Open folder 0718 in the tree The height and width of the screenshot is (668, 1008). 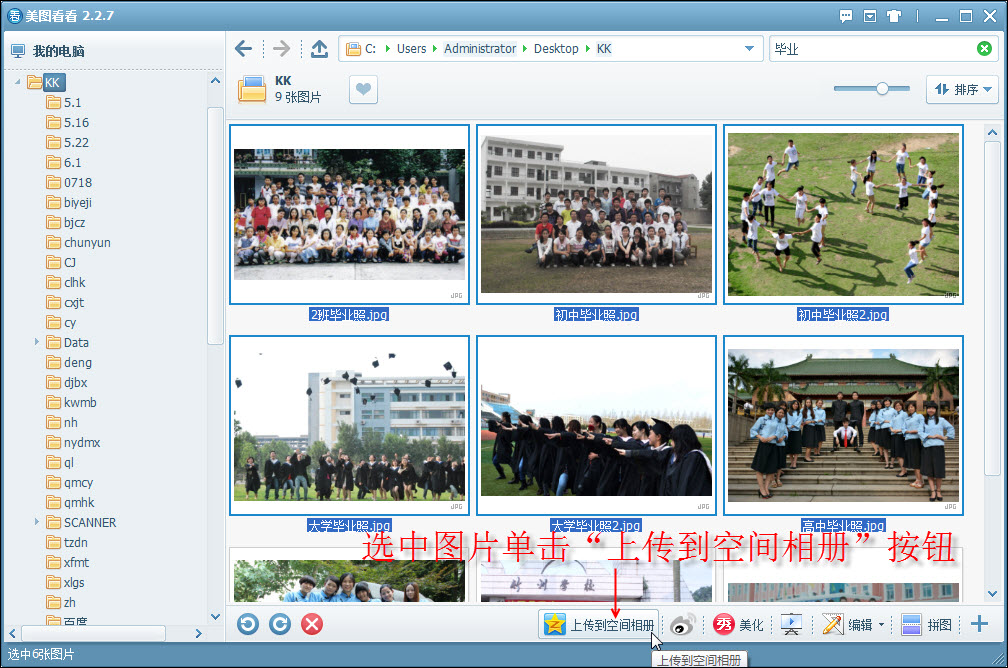69,182
